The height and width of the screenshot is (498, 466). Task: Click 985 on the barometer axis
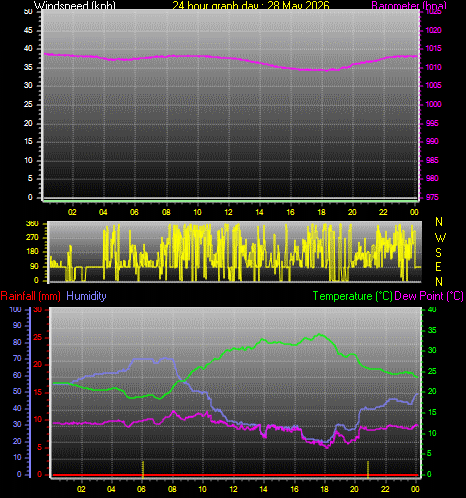tap(432, 160)
